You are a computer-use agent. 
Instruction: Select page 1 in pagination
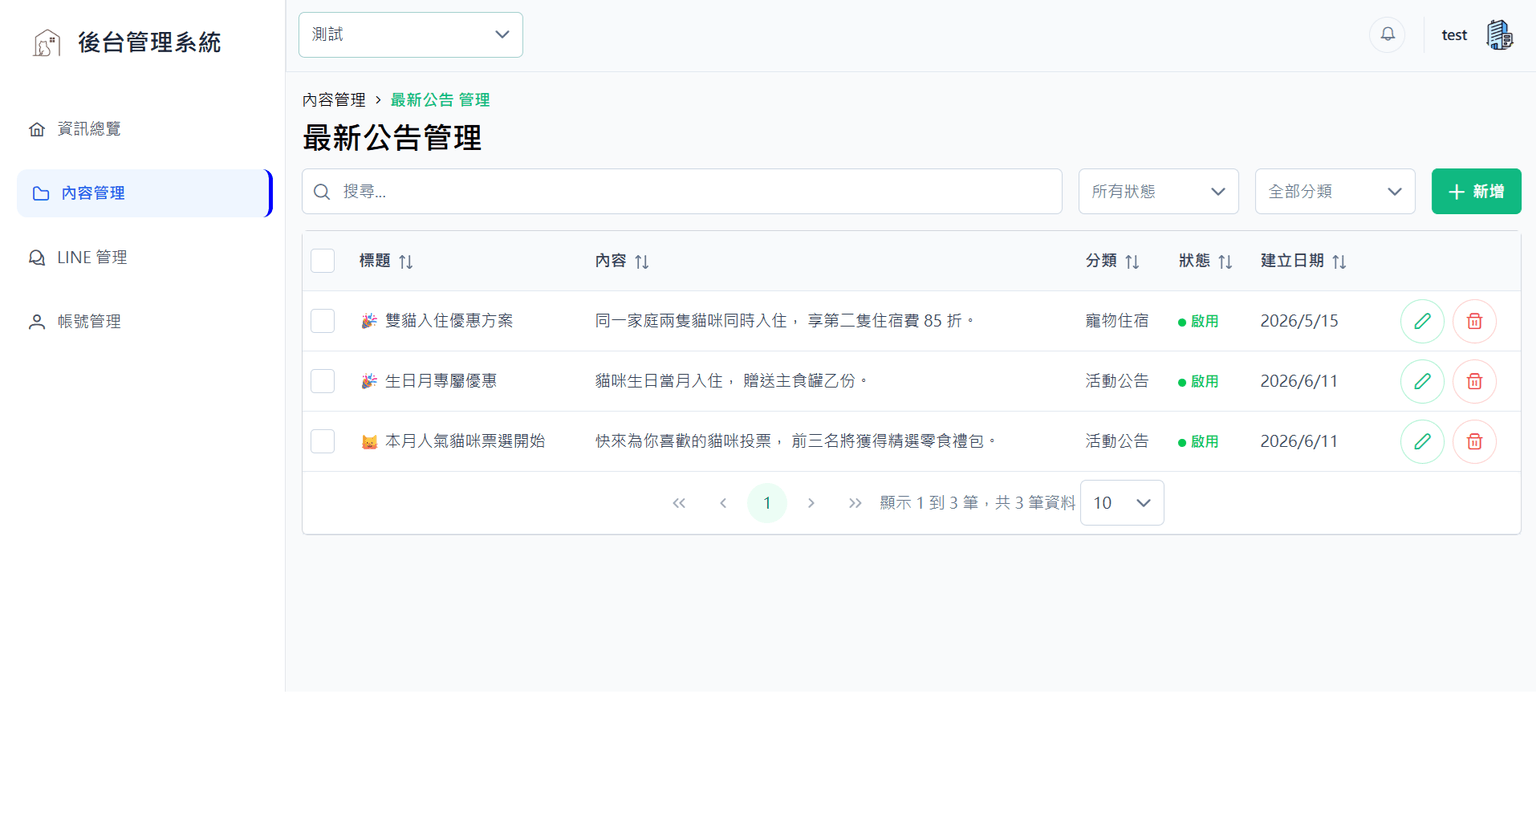point(767,503)
